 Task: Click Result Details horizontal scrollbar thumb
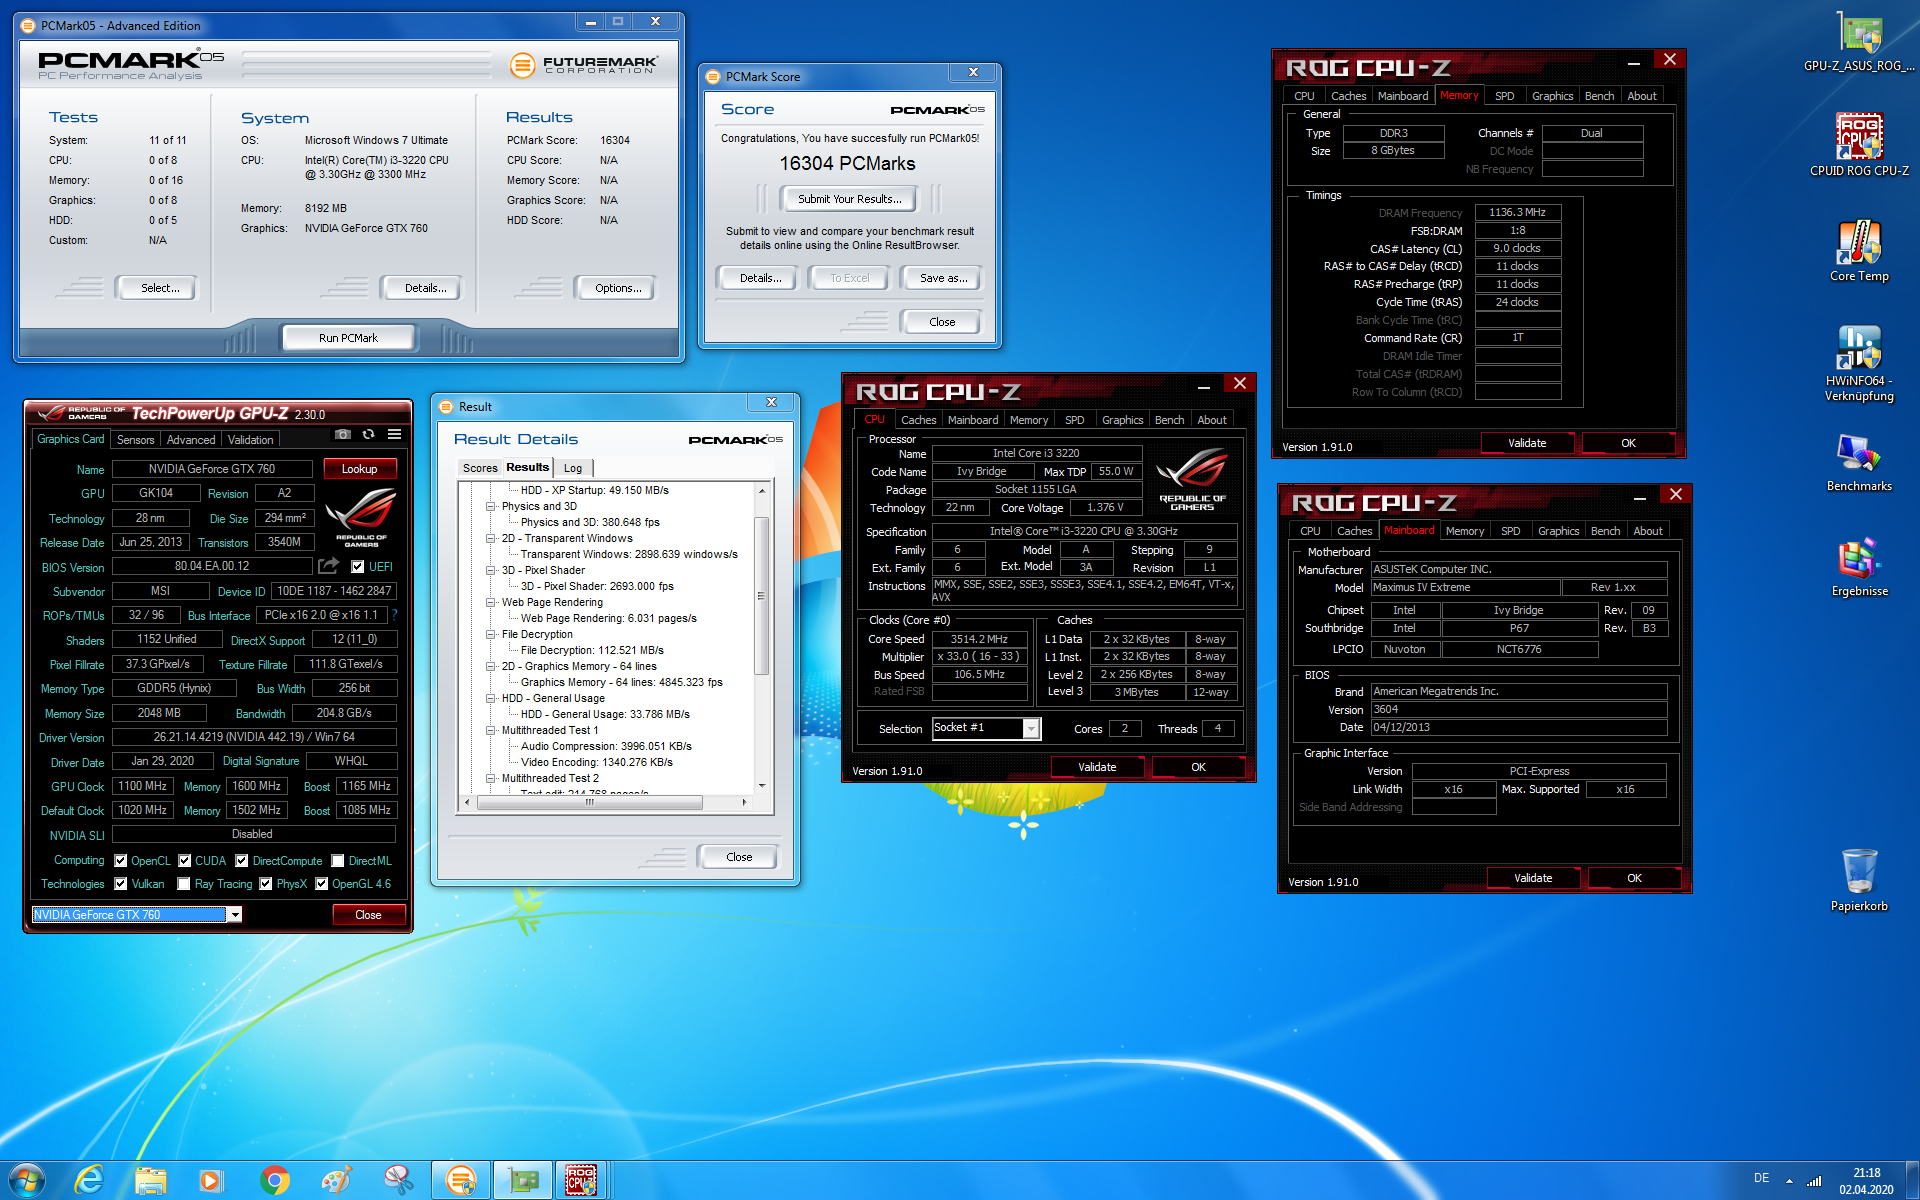click(590, 802)
